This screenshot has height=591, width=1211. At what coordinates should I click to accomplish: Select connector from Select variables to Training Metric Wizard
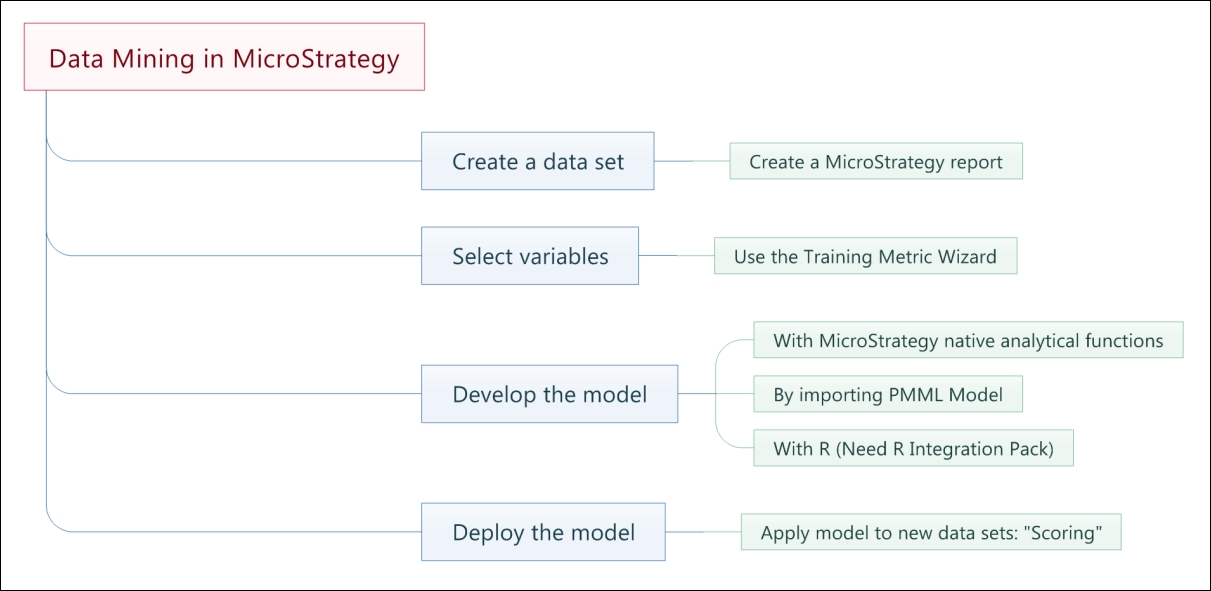pyautogui.click(x=676, y=256)
